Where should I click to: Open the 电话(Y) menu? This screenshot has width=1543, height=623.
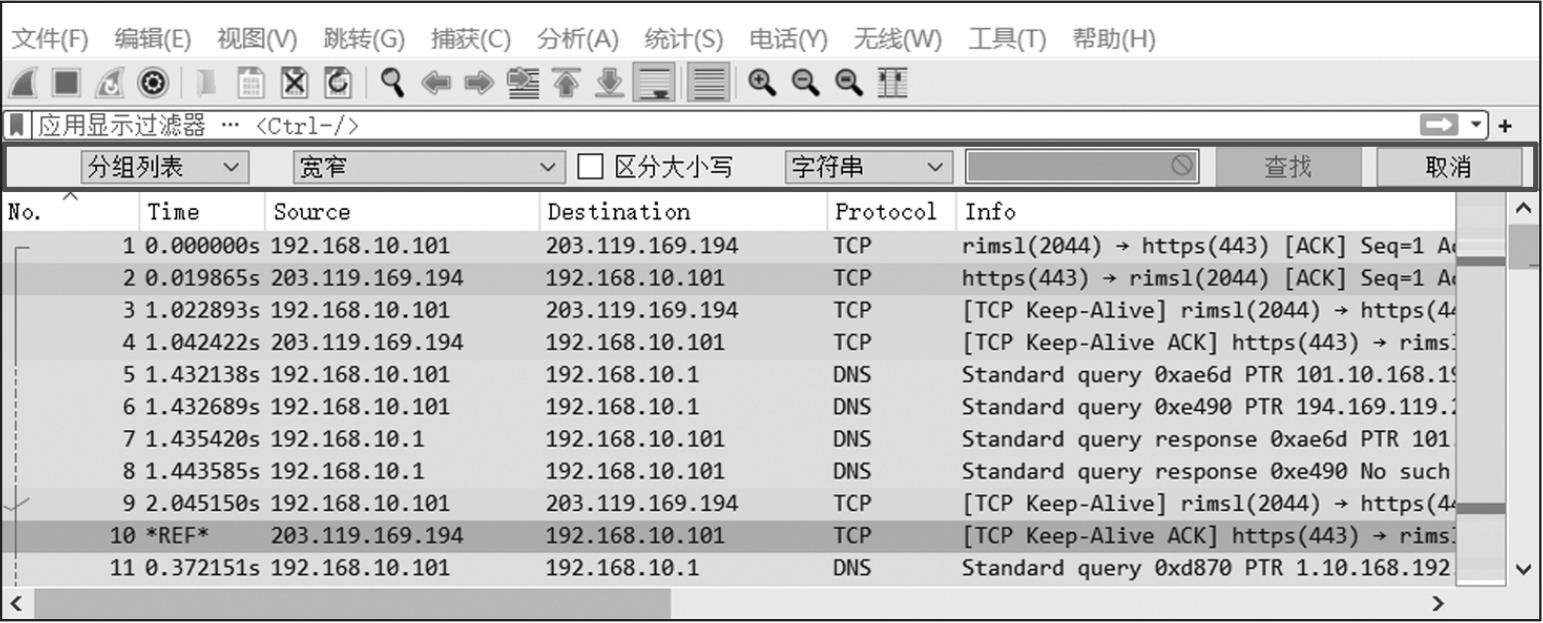pos(788,39)
